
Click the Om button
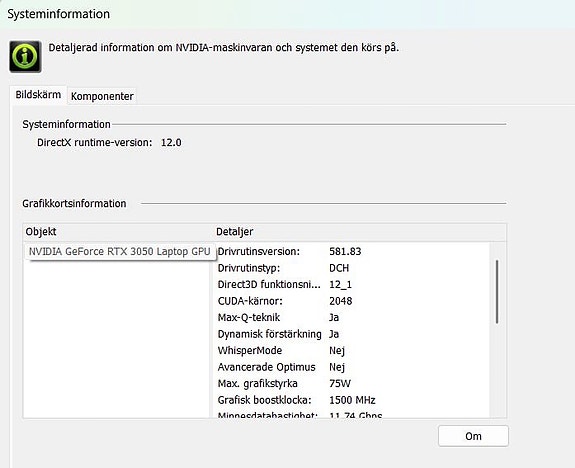[x=473, y=436]
